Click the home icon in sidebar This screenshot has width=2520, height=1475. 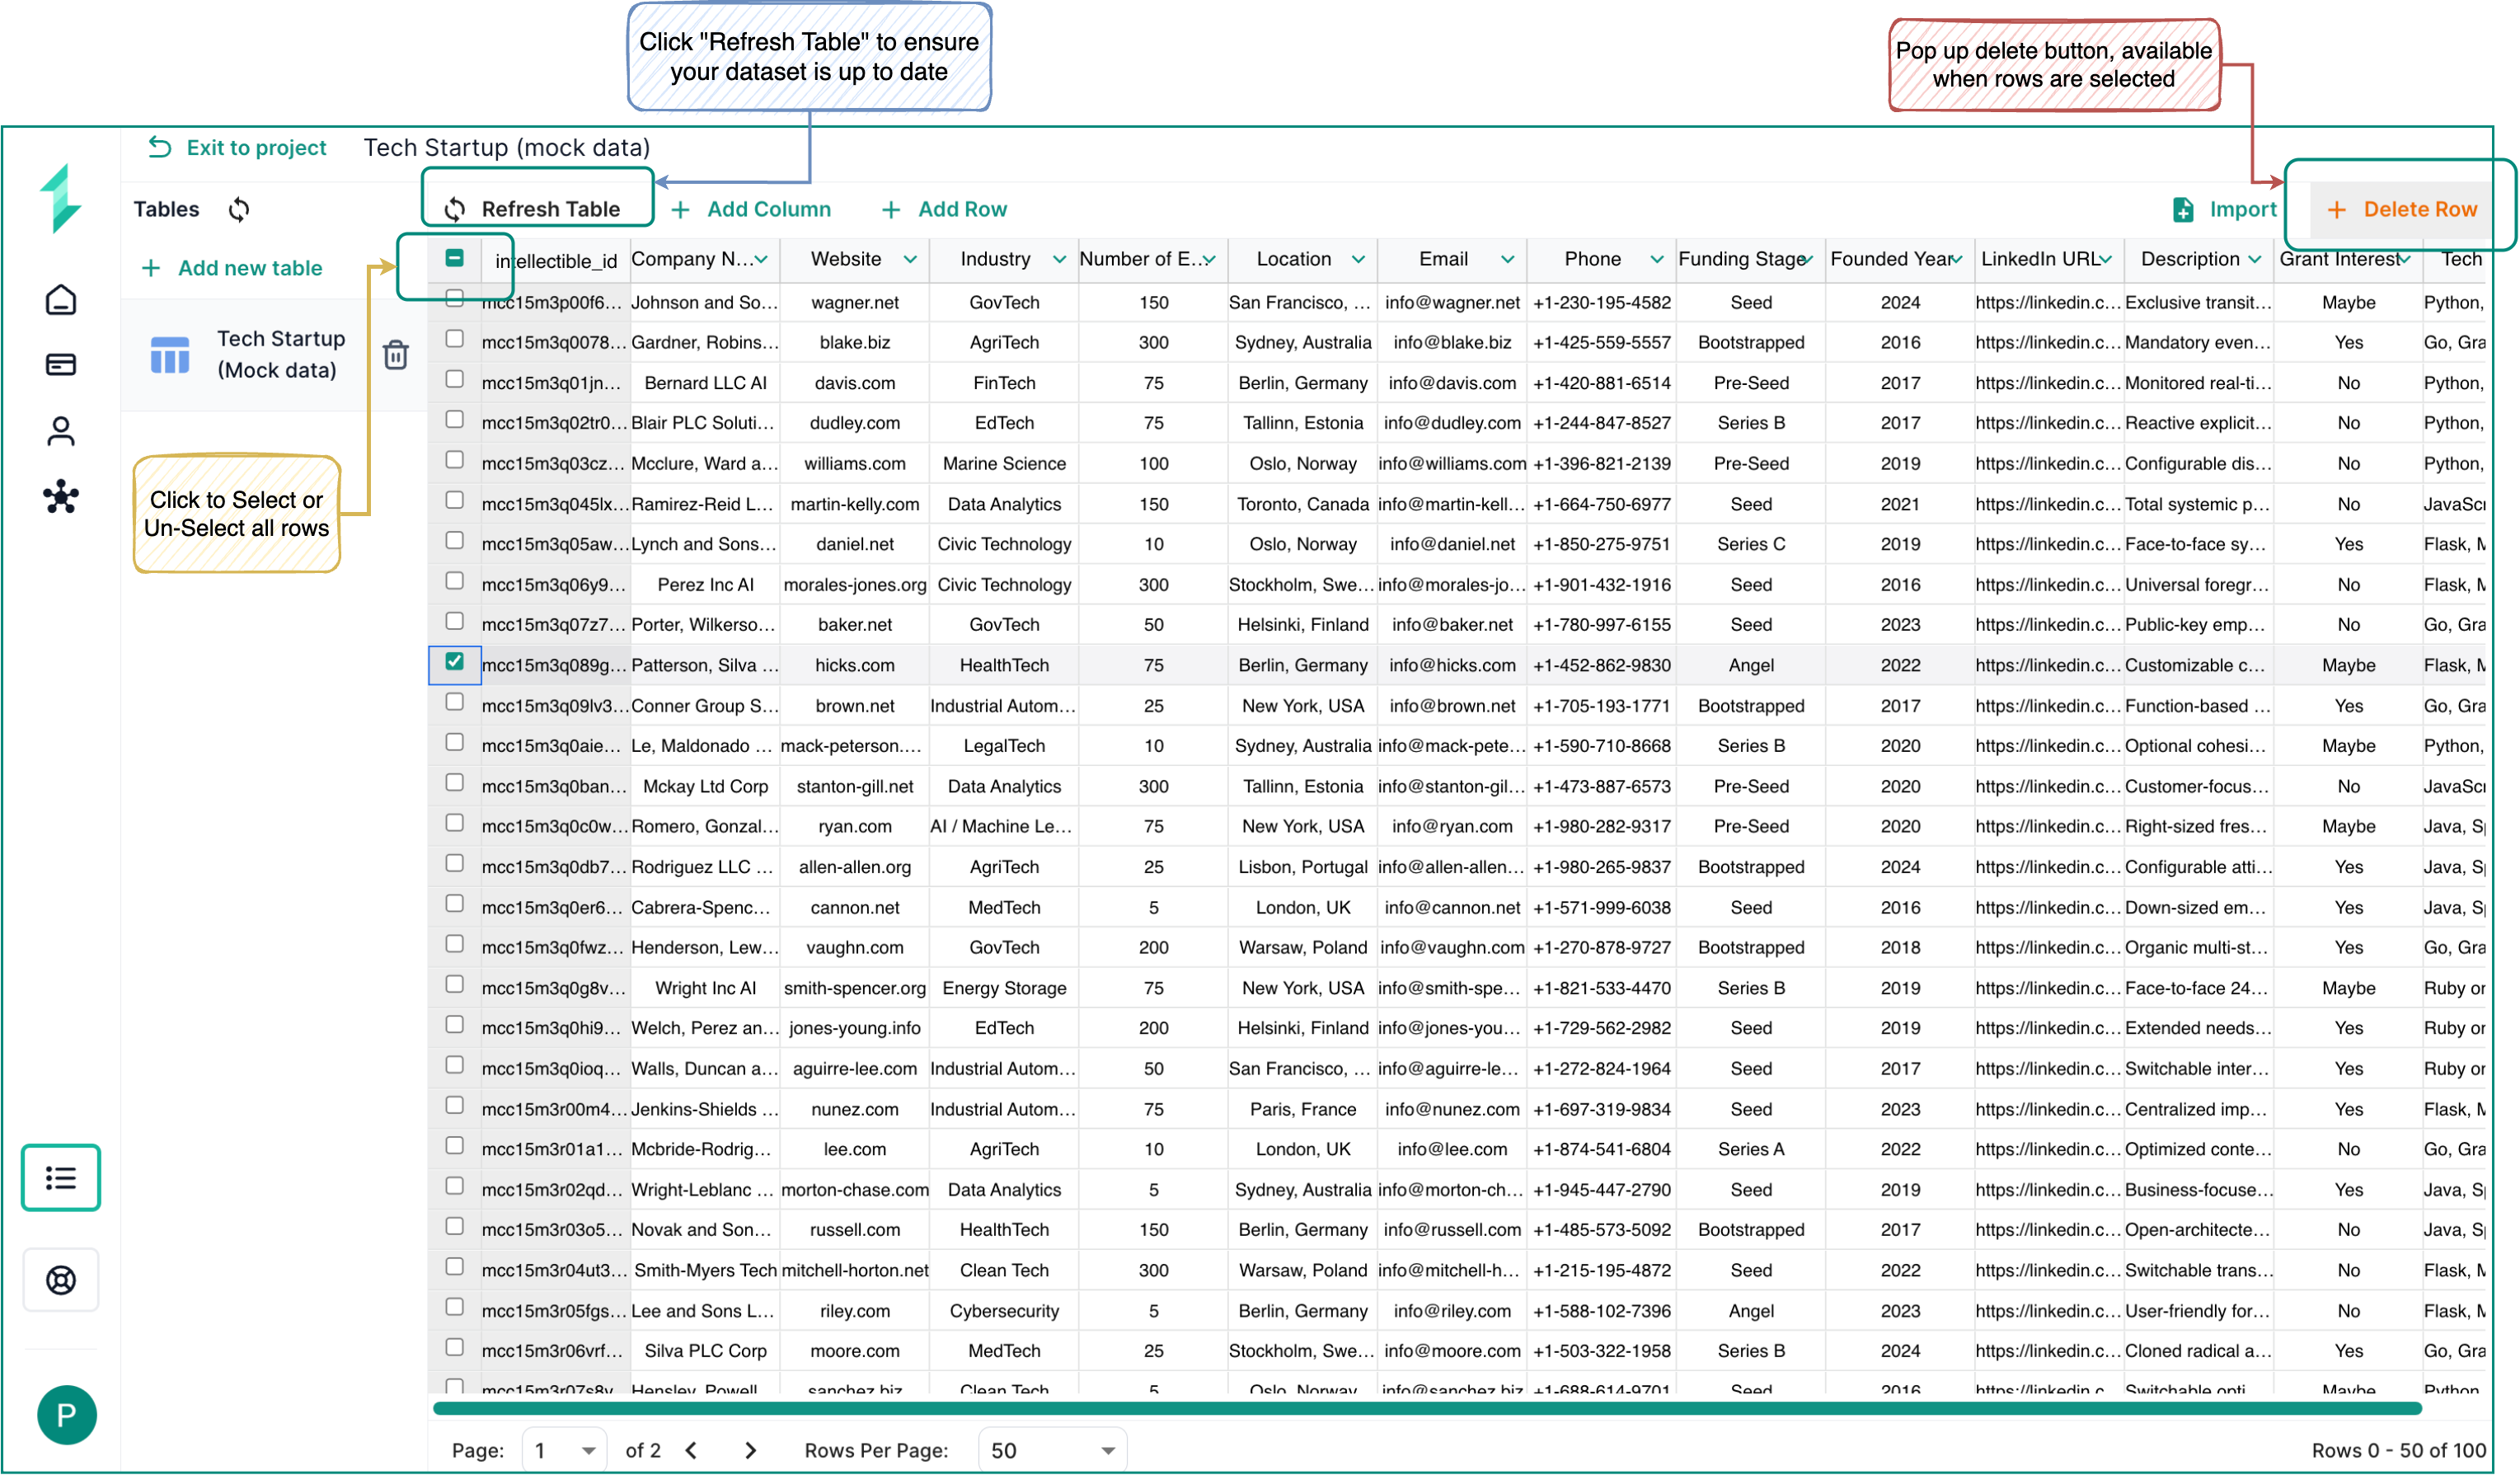[61, 300]
